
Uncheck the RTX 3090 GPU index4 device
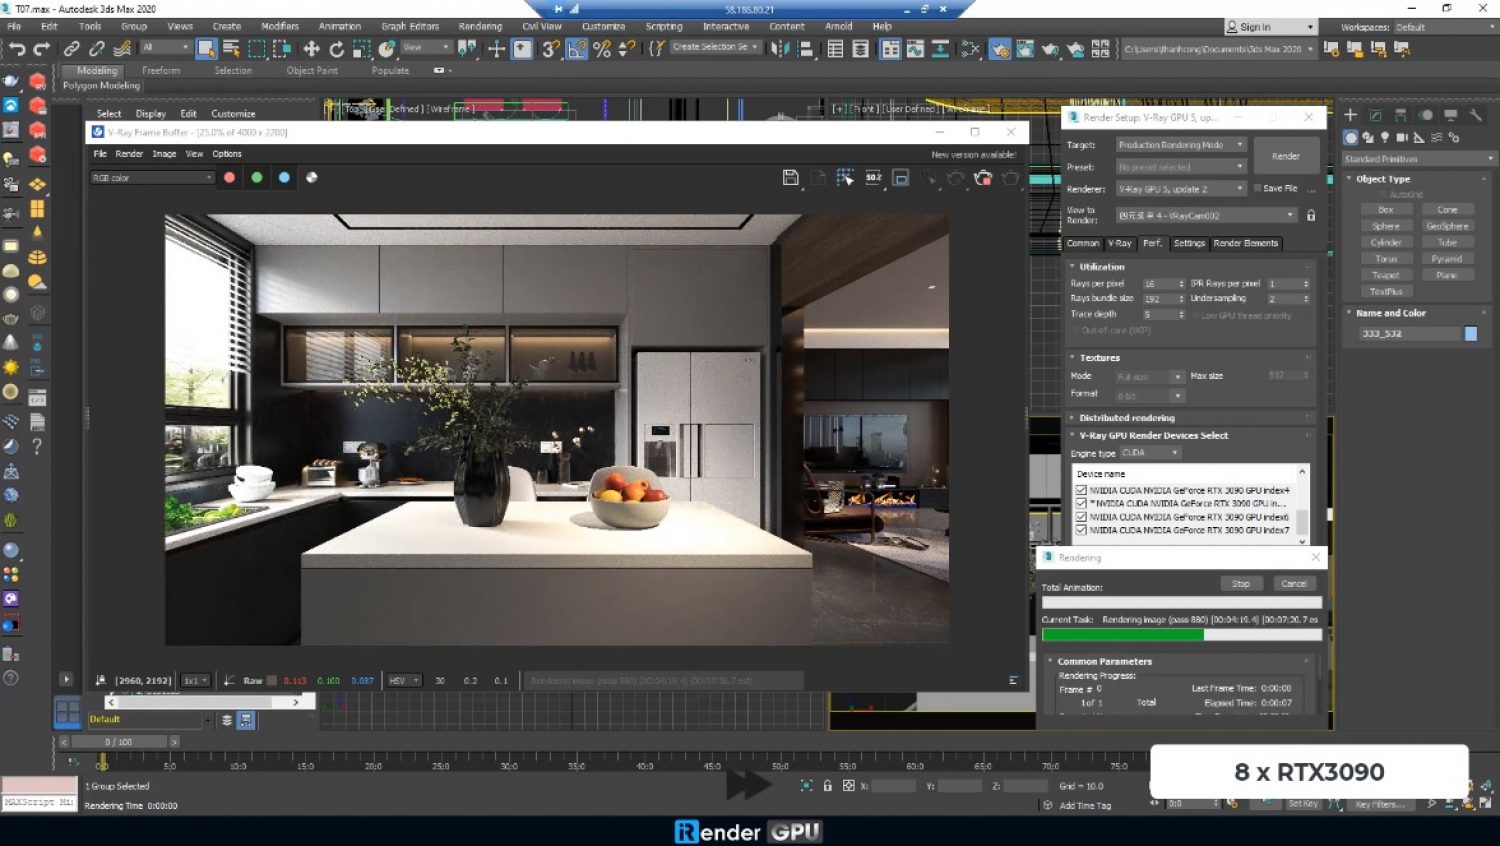[1081, 491]
